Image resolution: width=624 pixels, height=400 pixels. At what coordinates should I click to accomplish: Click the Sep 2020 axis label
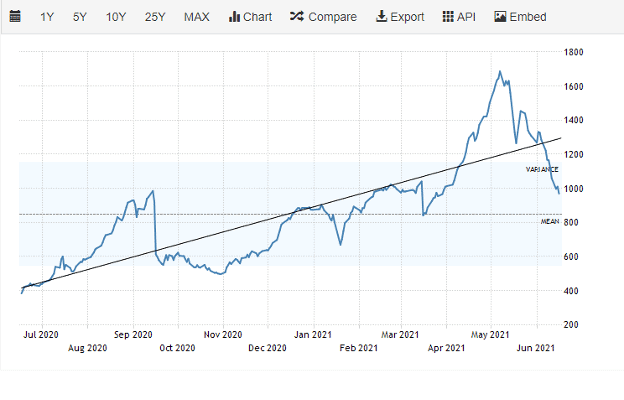[133, 335]
